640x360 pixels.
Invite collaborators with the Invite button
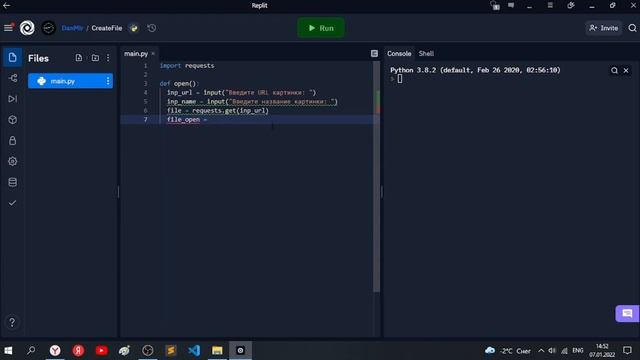[x=604, y=28]
